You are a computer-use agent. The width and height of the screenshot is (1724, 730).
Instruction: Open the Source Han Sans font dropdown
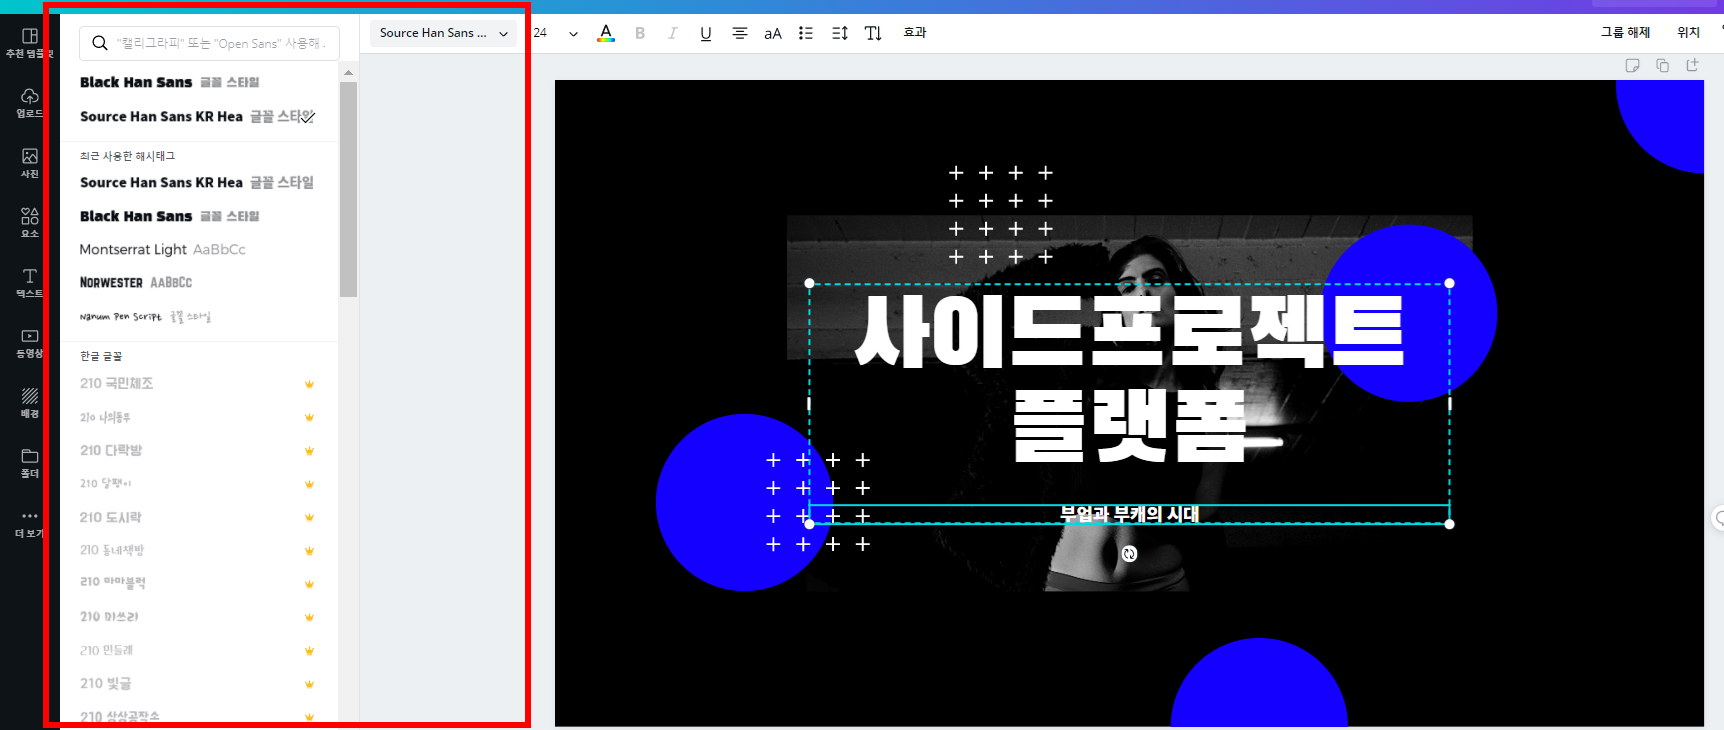[x=443, y=33]
